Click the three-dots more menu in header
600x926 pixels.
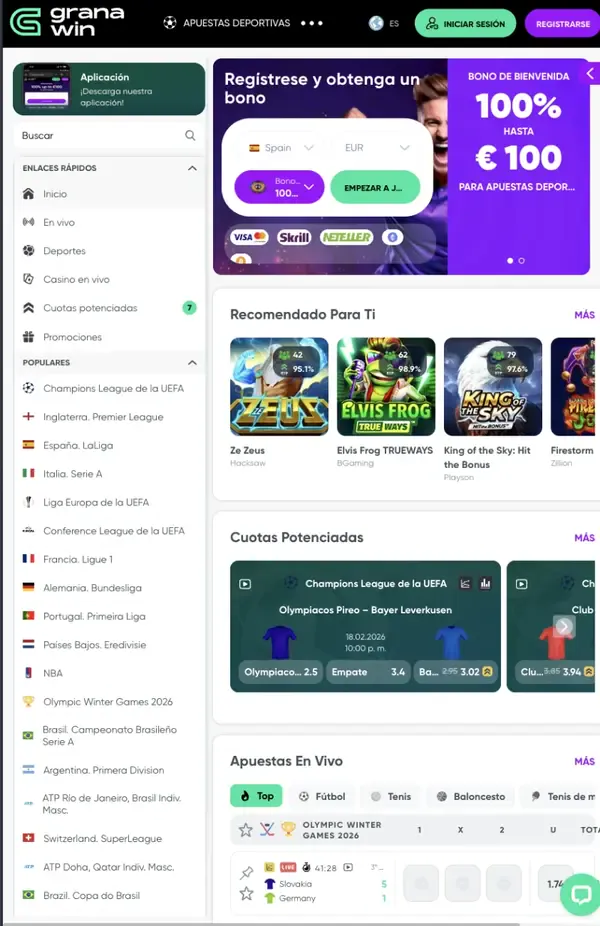(x=312, y=23)
